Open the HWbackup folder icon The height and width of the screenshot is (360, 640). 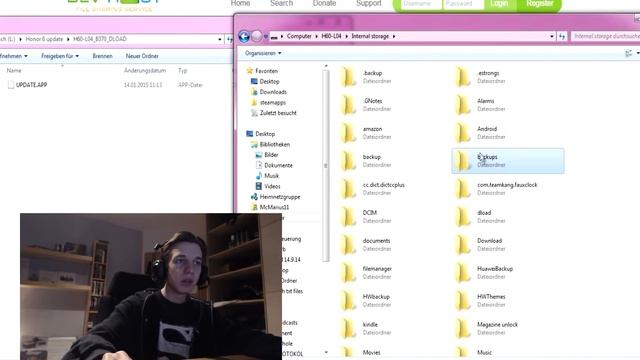349,300
